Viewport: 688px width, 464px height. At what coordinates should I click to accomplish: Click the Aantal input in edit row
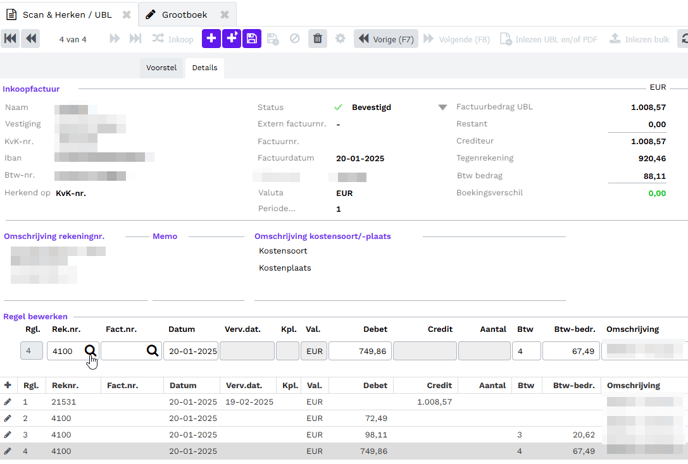(x=484, y=351)
